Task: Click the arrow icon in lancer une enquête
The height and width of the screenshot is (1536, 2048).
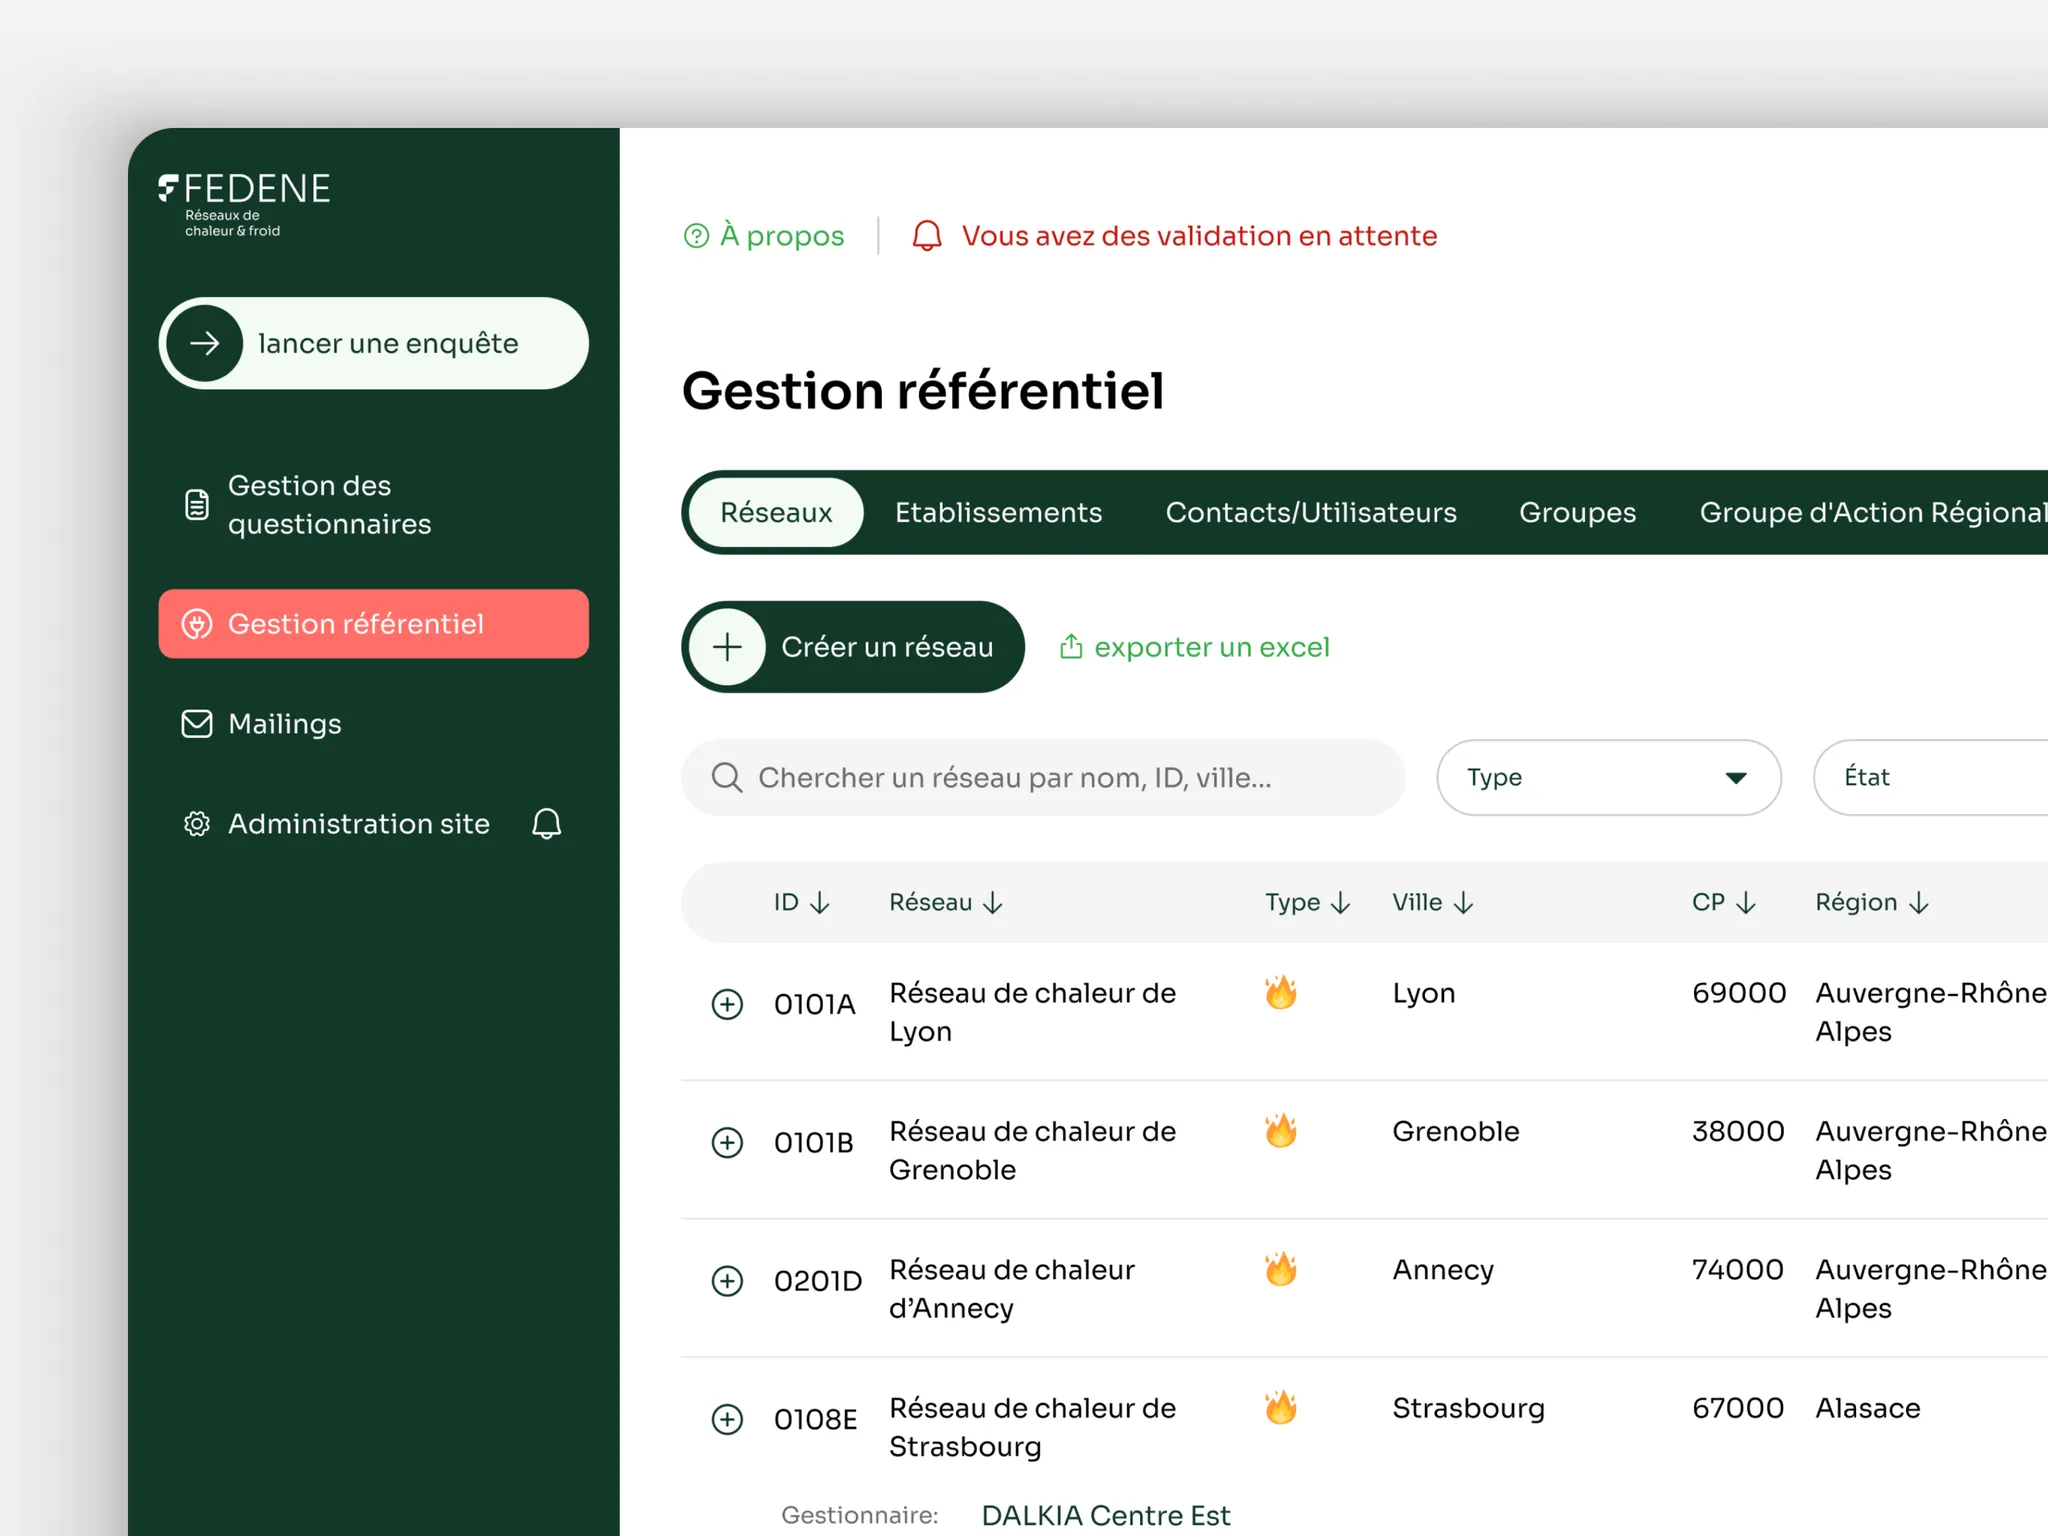Action: (205, 343)
